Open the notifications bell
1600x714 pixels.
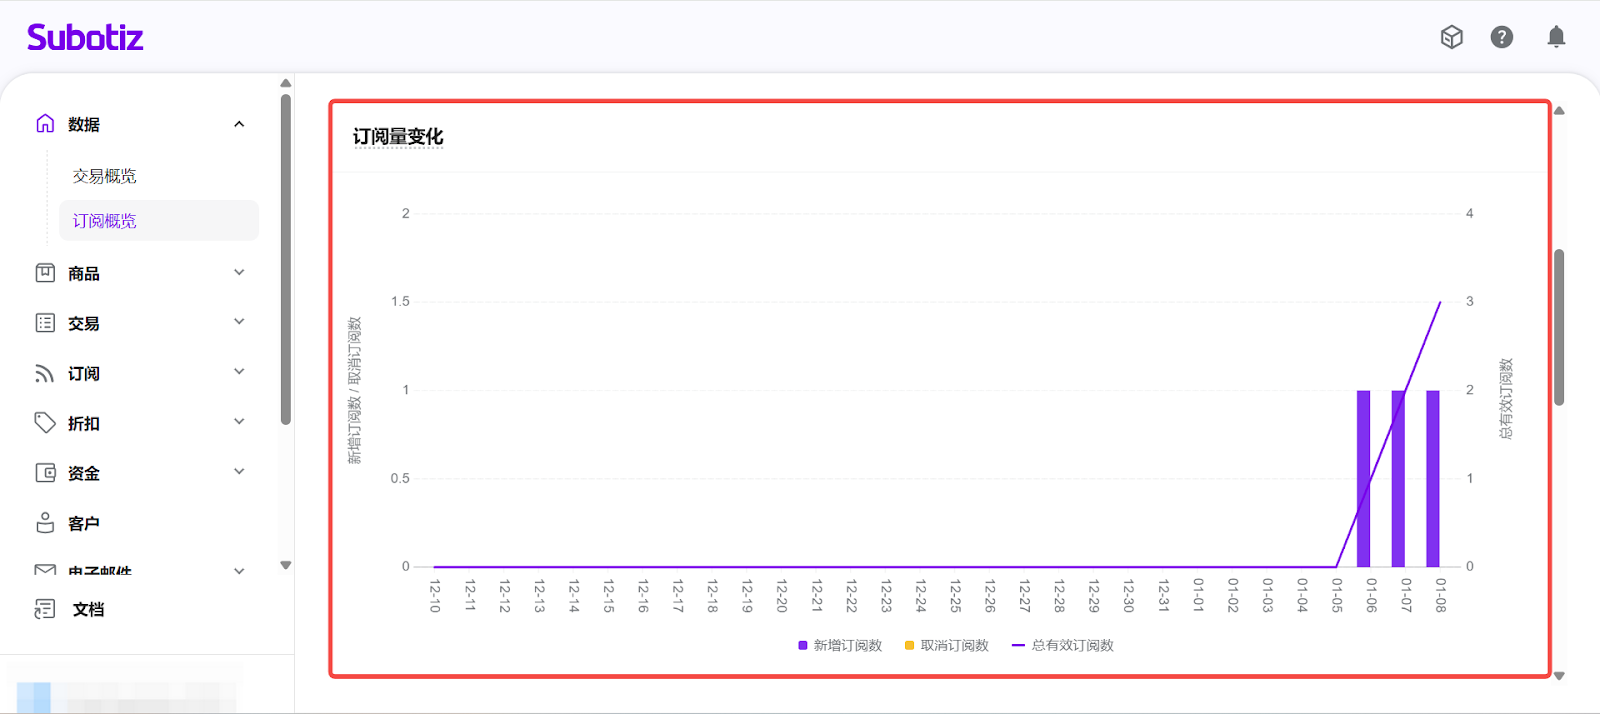[x=1555, y=37]
